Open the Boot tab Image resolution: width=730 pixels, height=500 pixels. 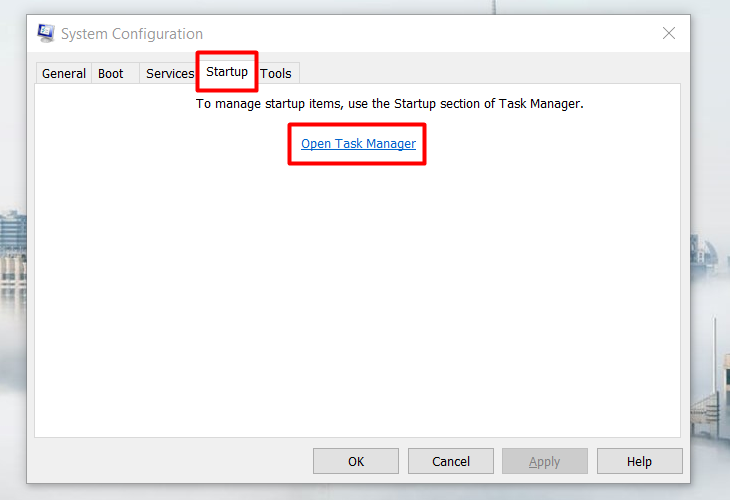click(x=111, y=74)
